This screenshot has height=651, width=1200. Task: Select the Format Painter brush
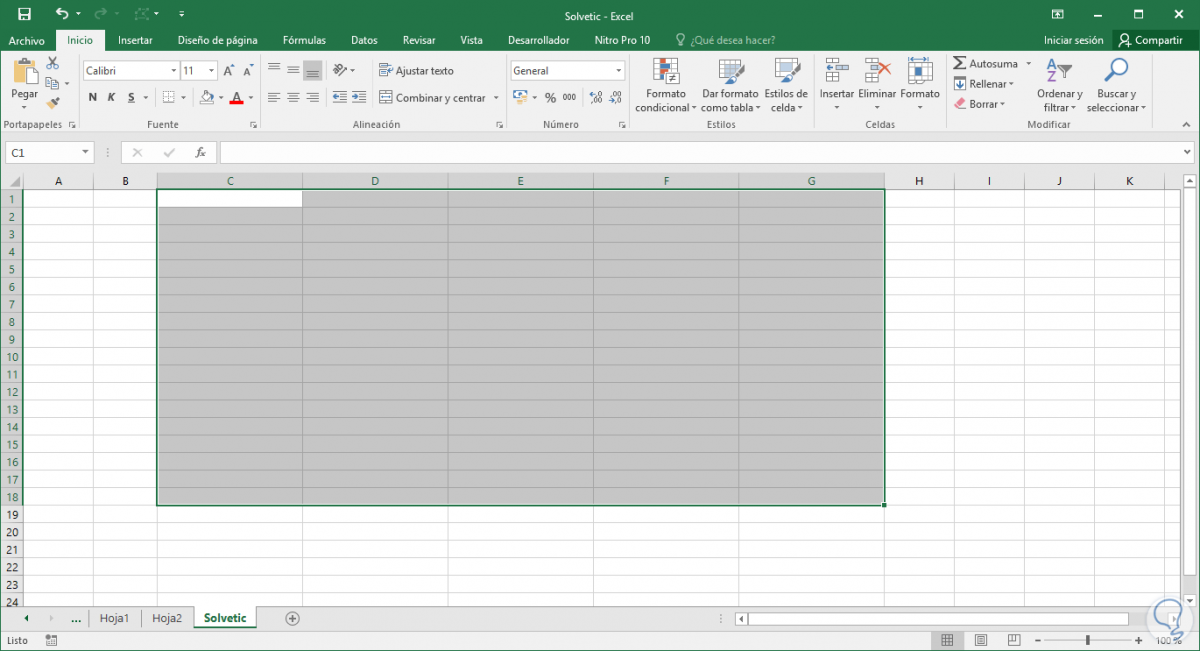coord(53,102)
